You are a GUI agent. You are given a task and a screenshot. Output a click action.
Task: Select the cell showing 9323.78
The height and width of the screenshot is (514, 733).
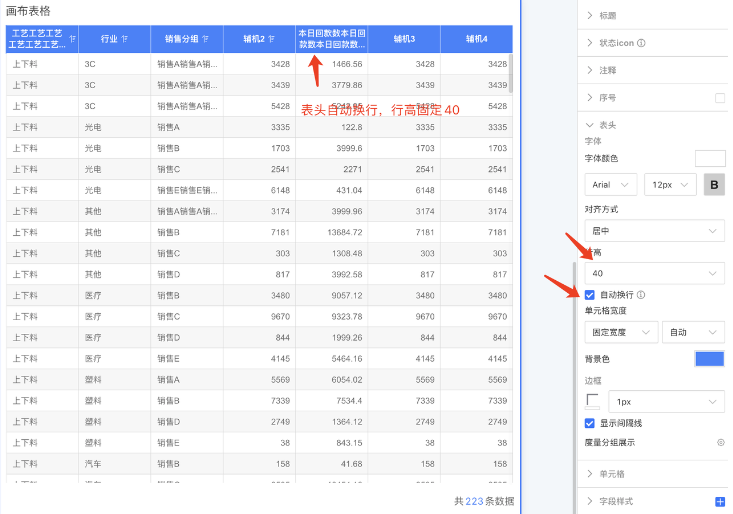[x=332, y=316]
